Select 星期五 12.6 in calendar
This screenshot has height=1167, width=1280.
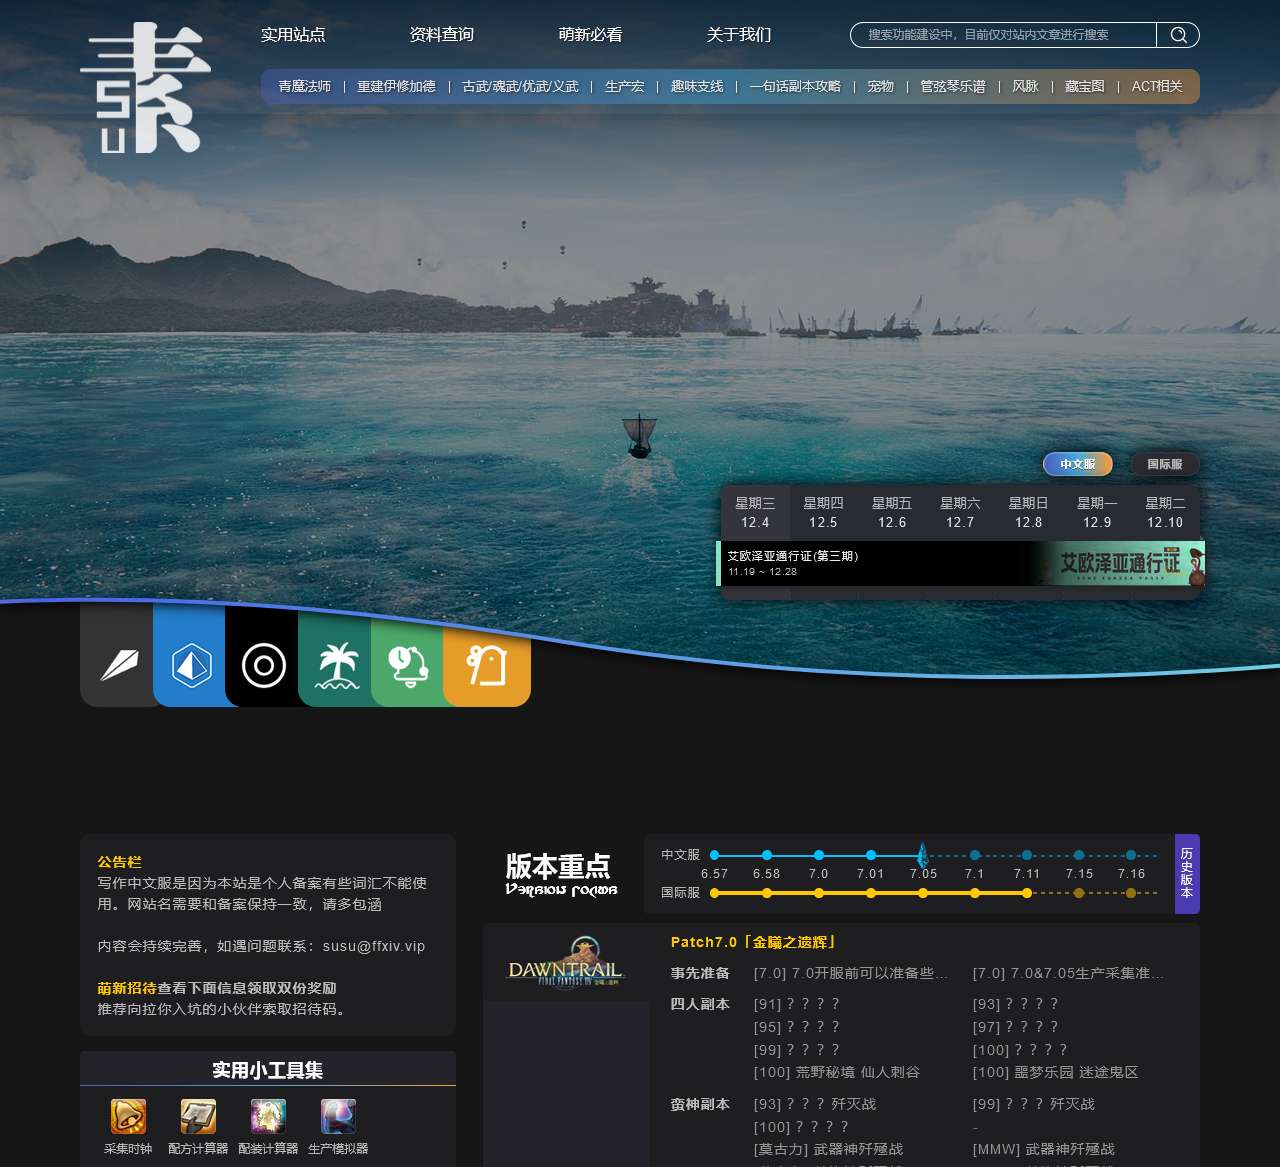892,513
